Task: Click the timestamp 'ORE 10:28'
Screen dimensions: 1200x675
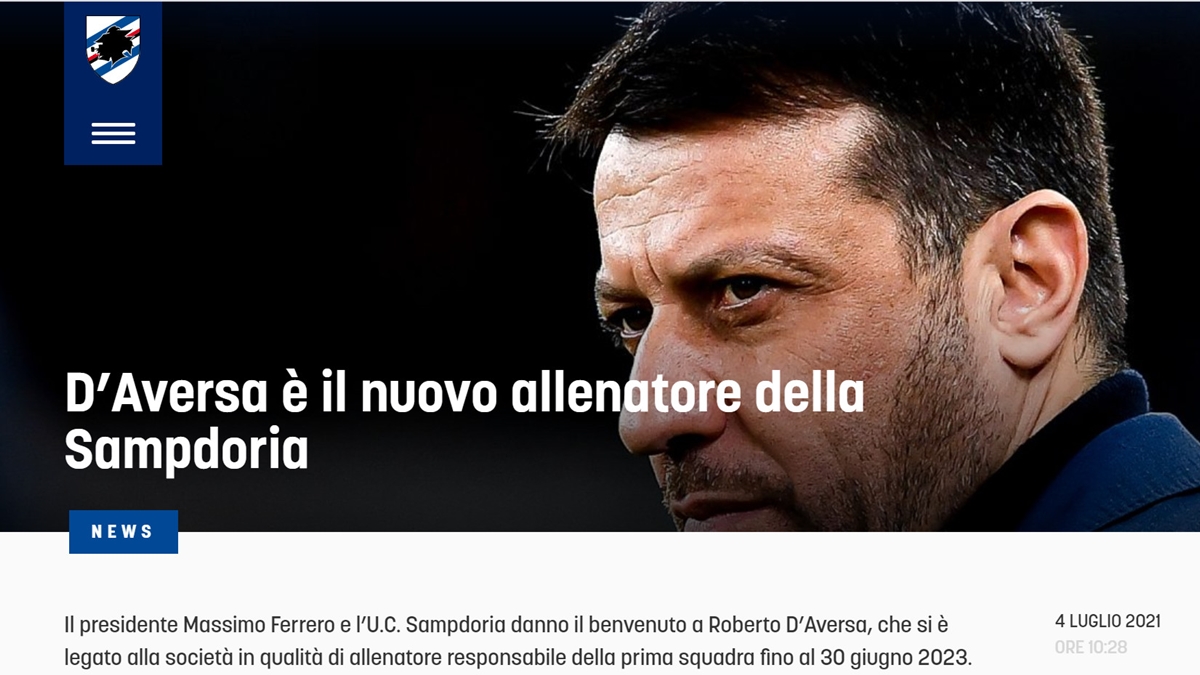Action: click(x=1091, y=647)
